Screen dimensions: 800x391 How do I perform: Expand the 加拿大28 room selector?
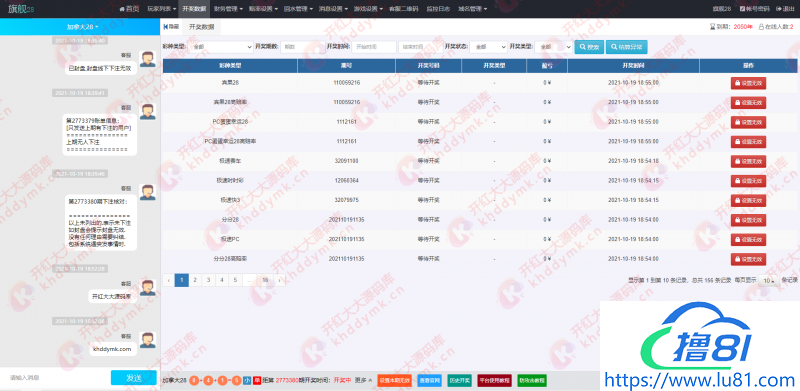coord(82,27)
